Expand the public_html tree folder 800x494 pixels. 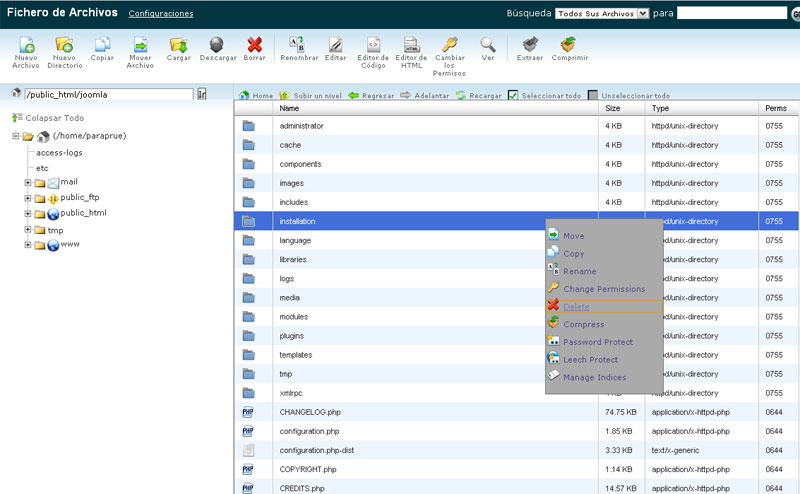point(28,214)
